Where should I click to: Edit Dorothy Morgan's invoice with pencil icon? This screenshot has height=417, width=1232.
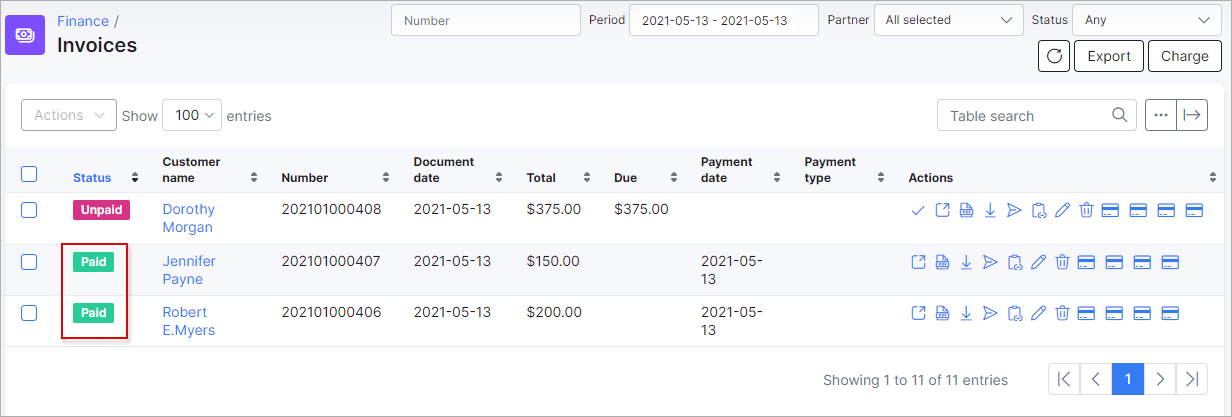pyautogui.click(x=1062, y=210)
